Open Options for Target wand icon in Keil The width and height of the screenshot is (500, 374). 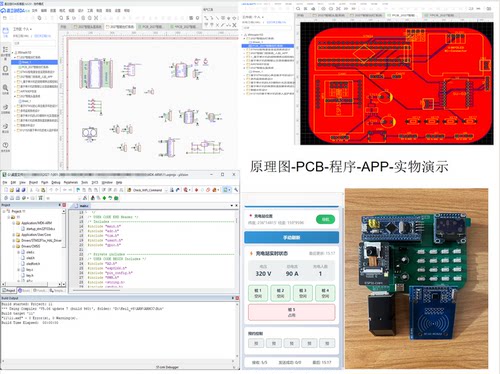click(x=85, y=198)
